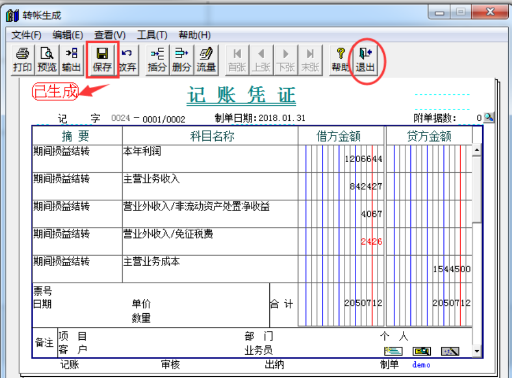Click the 制单日期 date 2018.01.31 field
Image resolution: width=512 pixels, height=378 pixels.
tap(282, 118)
